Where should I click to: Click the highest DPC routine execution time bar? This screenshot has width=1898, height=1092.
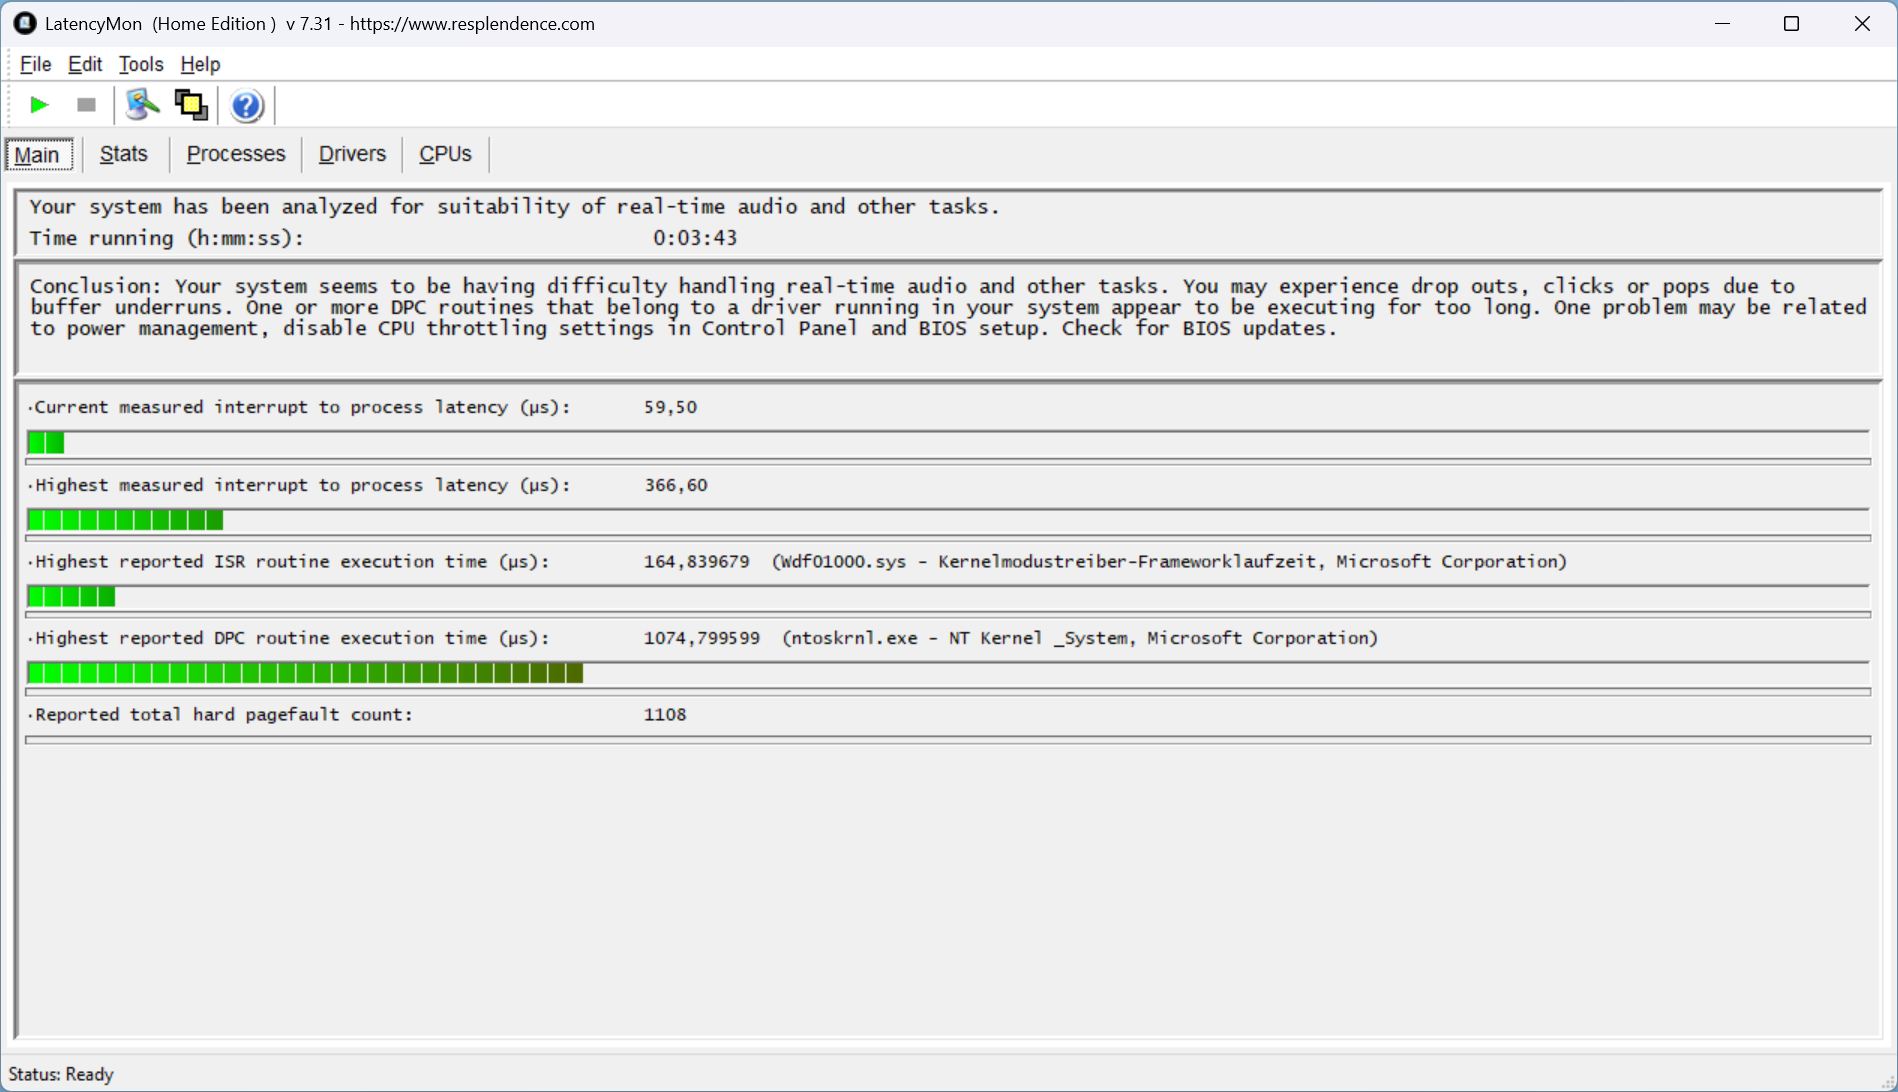click(305, 673)
